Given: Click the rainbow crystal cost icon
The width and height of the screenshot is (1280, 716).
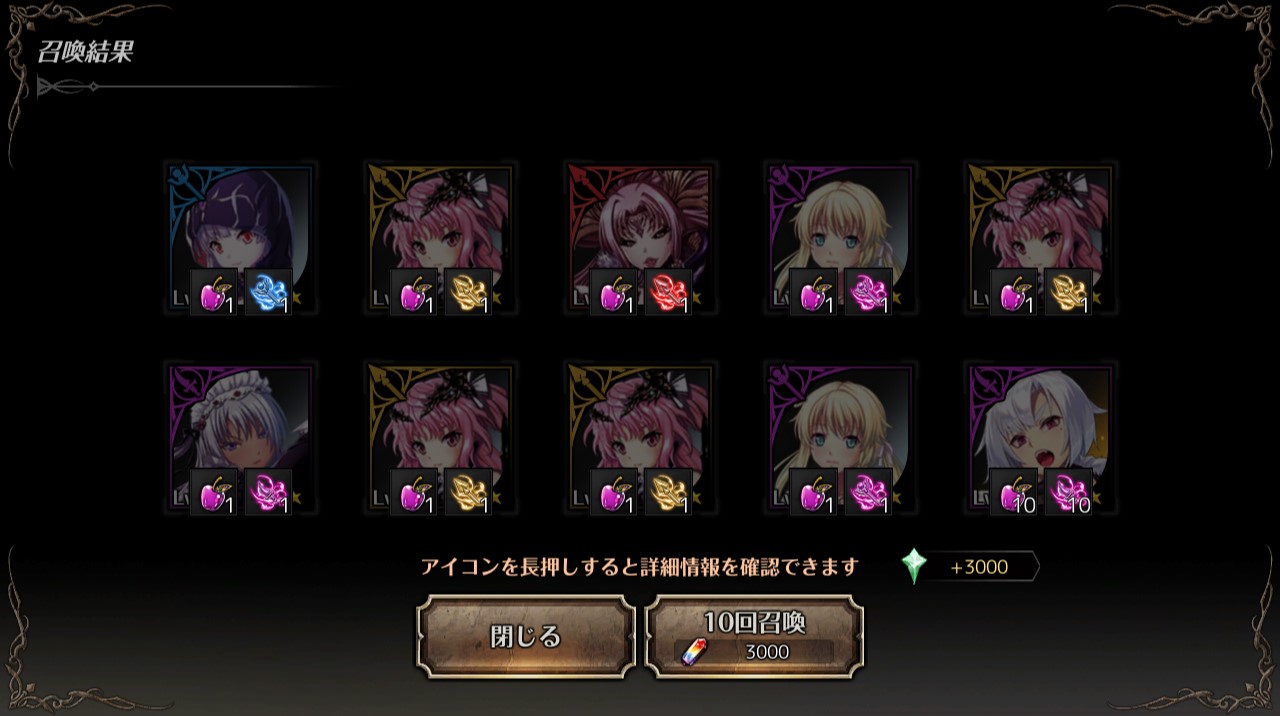Looking at the screenshot, I should click(692, 652).
